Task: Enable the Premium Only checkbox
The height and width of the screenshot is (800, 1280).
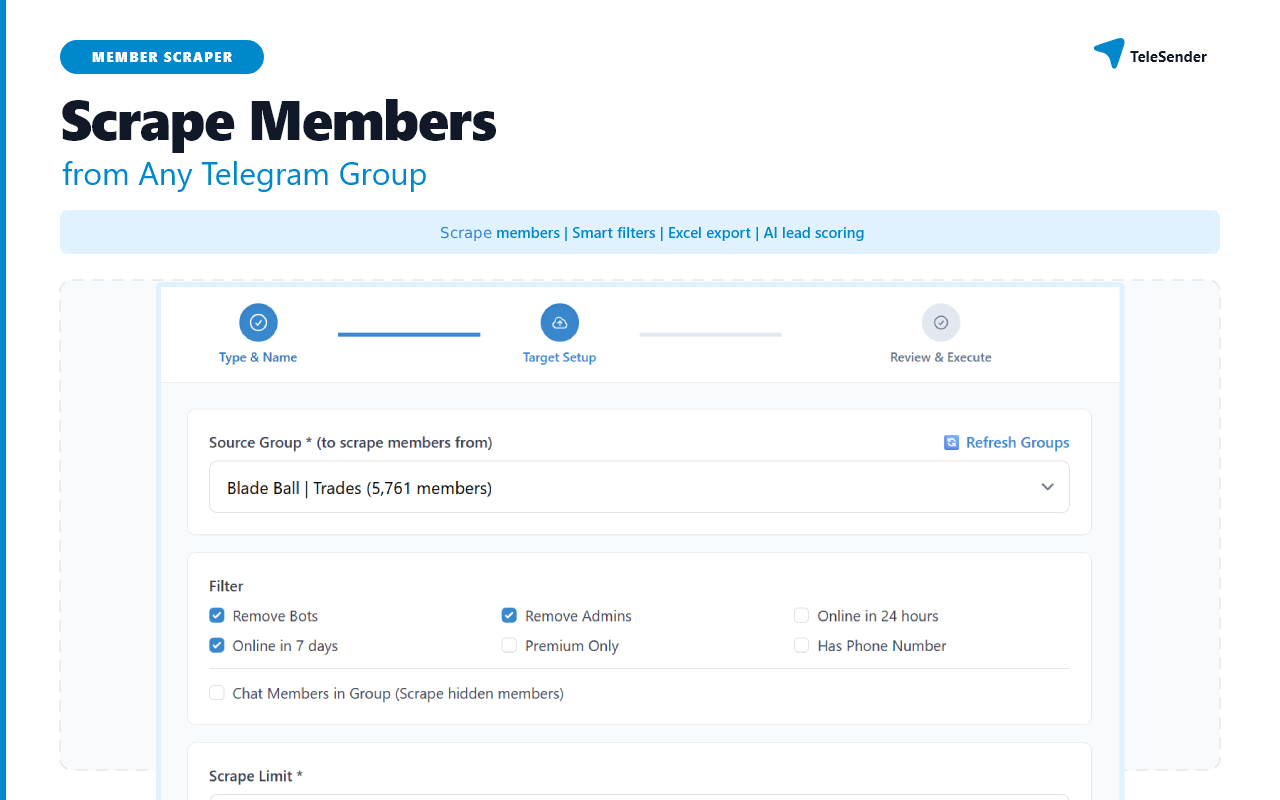Action: tap(509, 645)
